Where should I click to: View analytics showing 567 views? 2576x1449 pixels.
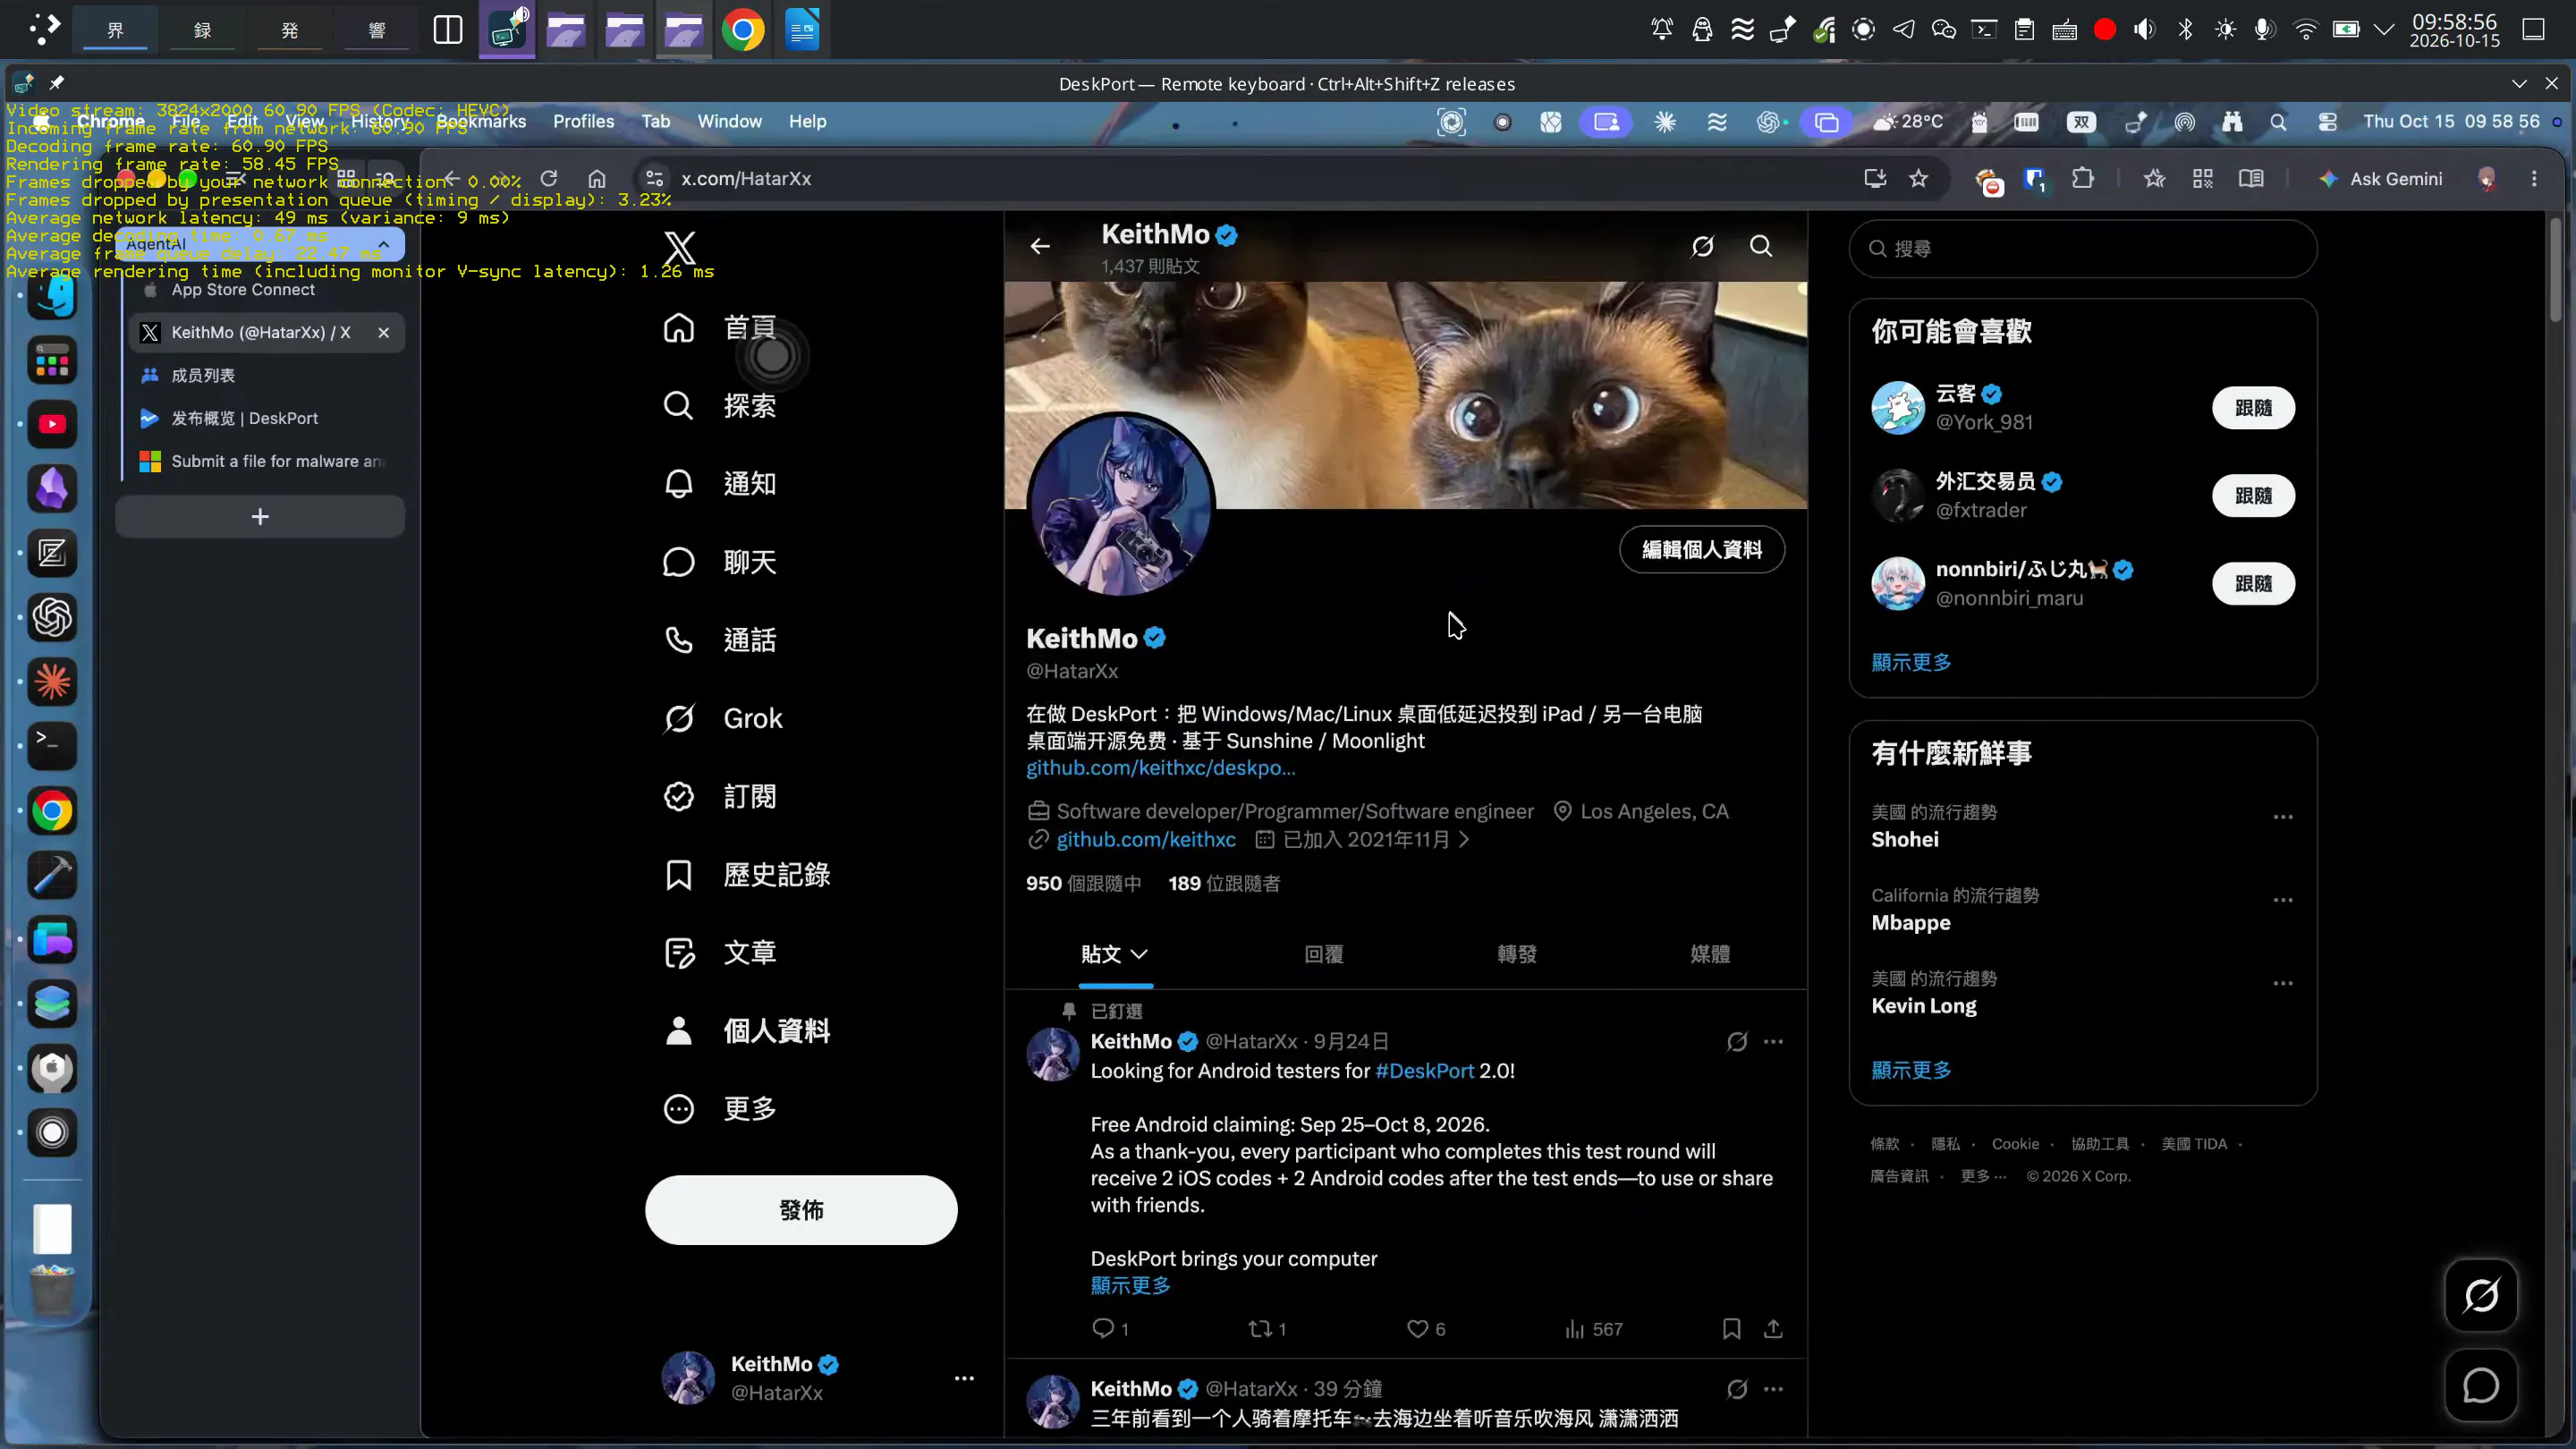[1593, 1329]
